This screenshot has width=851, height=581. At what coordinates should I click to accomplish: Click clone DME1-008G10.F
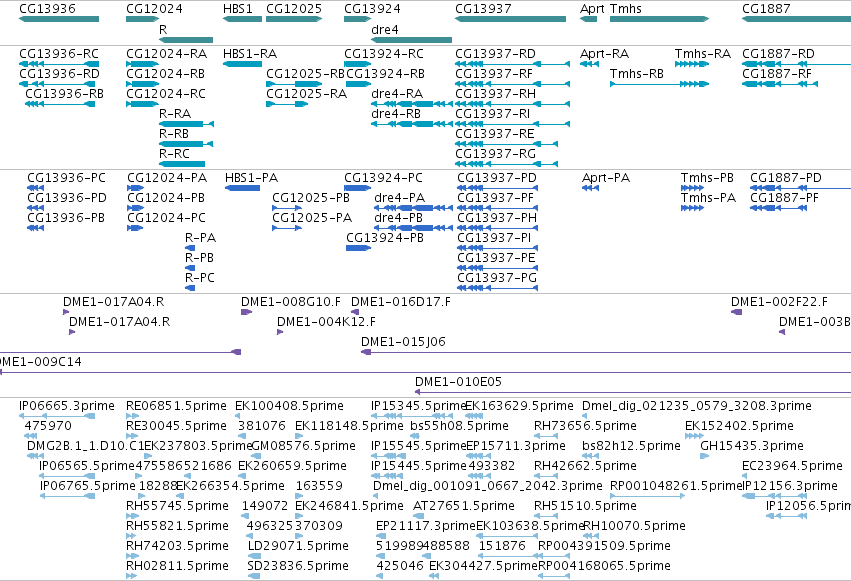point(291,302)
